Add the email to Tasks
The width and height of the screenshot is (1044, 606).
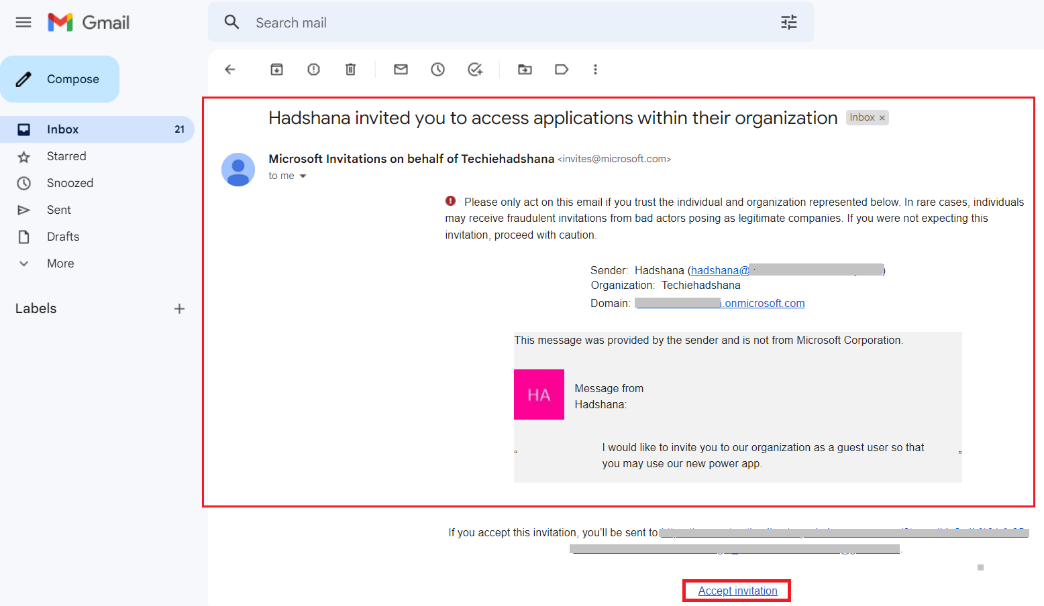475,69
